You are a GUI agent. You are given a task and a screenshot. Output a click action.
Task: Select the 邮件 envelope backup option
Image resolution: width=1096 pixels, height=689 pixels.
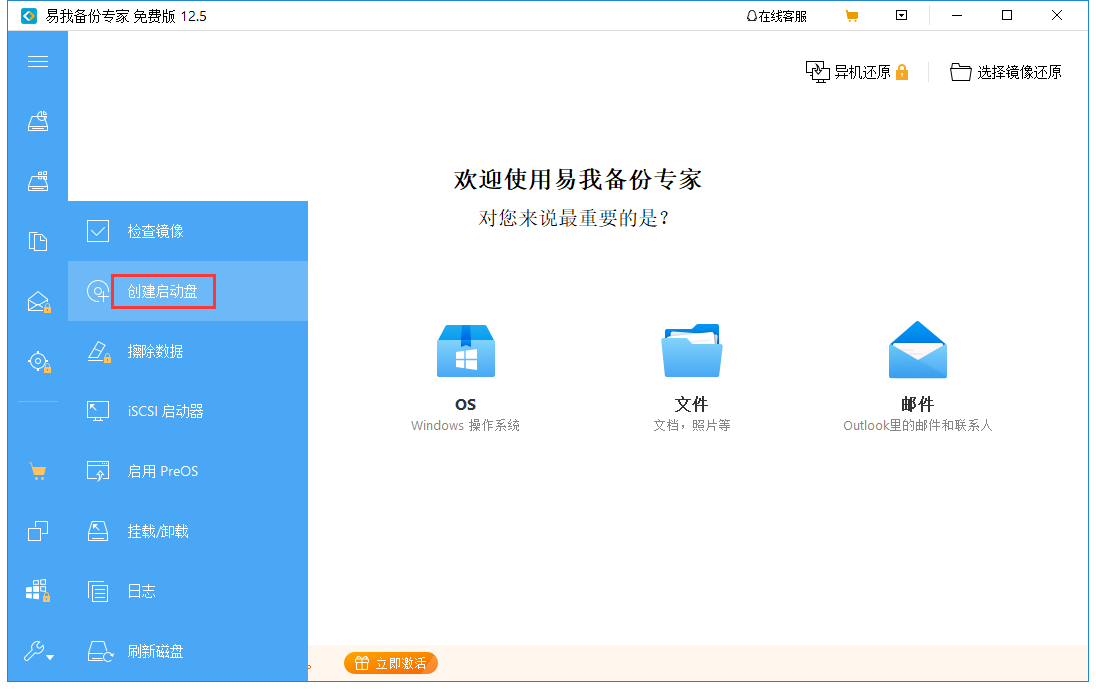click(x=917, y=377)
